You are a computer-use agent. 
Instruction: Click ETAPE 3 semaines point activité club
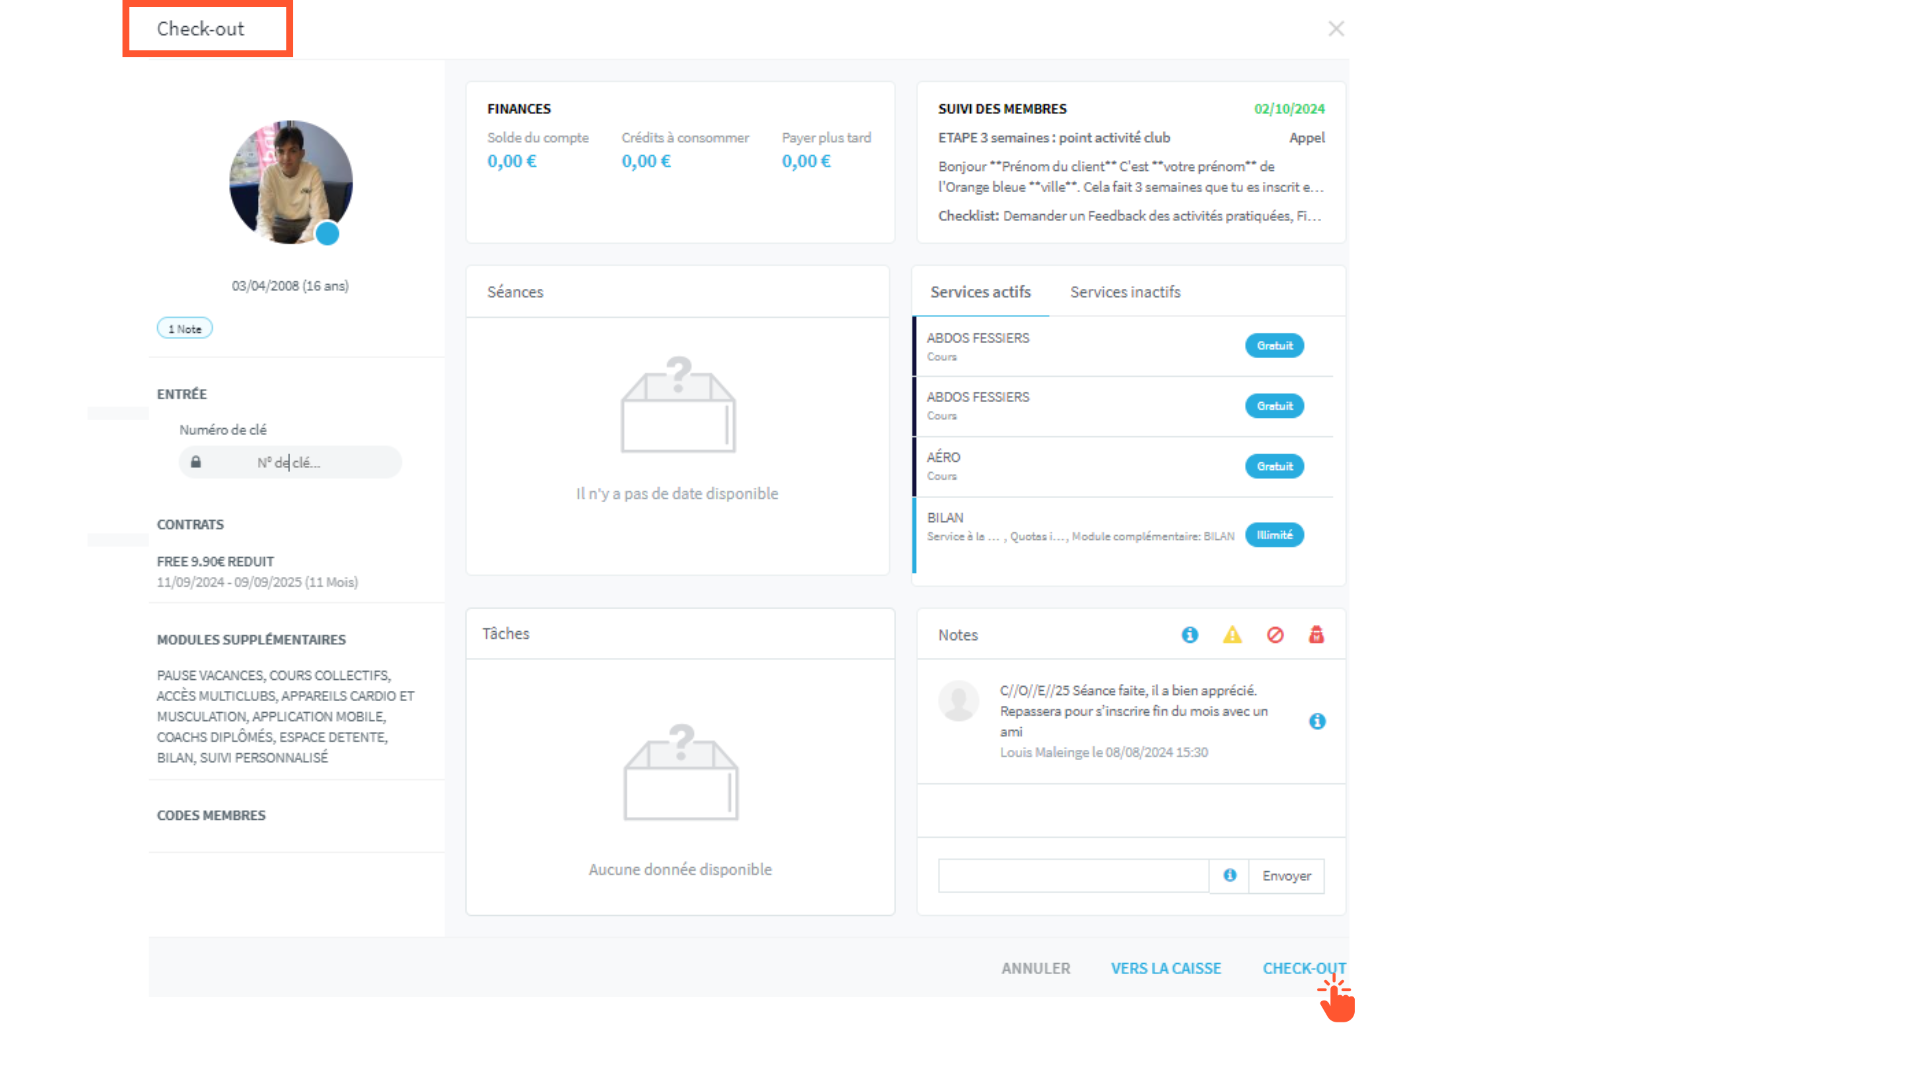click(x=1054, y=138)
